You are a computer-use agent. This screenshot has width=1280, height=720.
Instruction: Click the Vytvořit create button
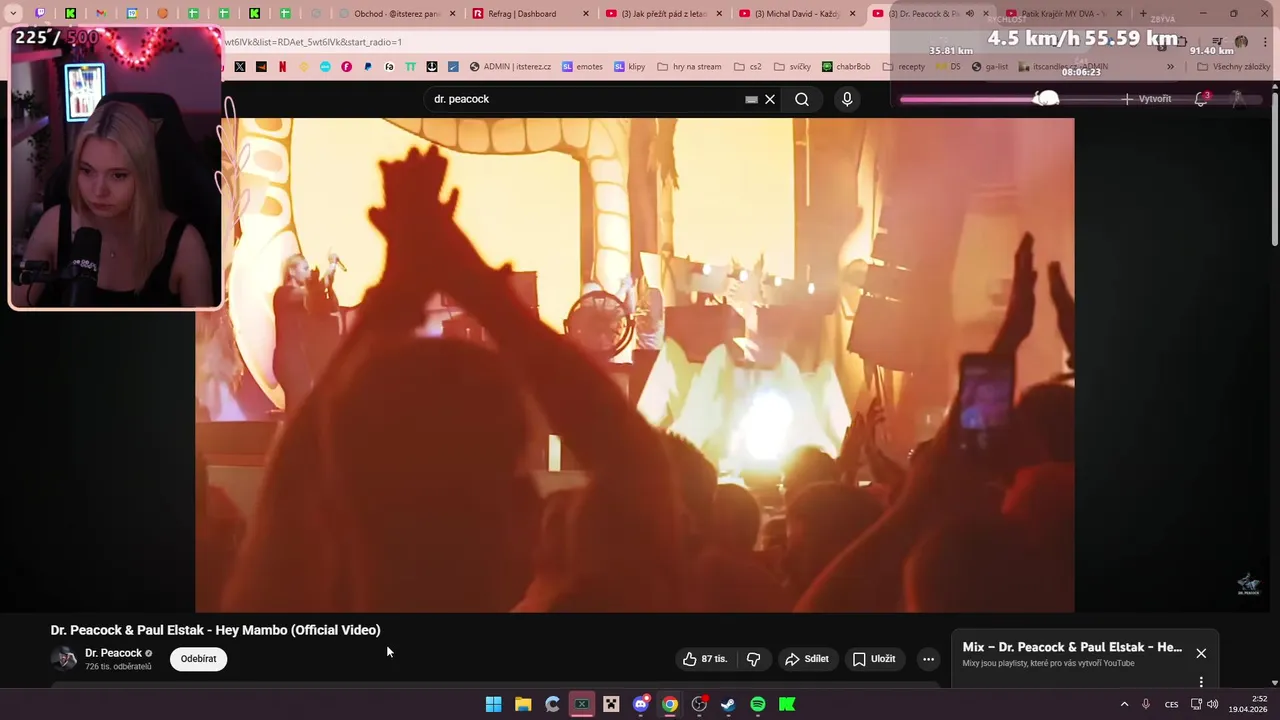point(1146,99)
